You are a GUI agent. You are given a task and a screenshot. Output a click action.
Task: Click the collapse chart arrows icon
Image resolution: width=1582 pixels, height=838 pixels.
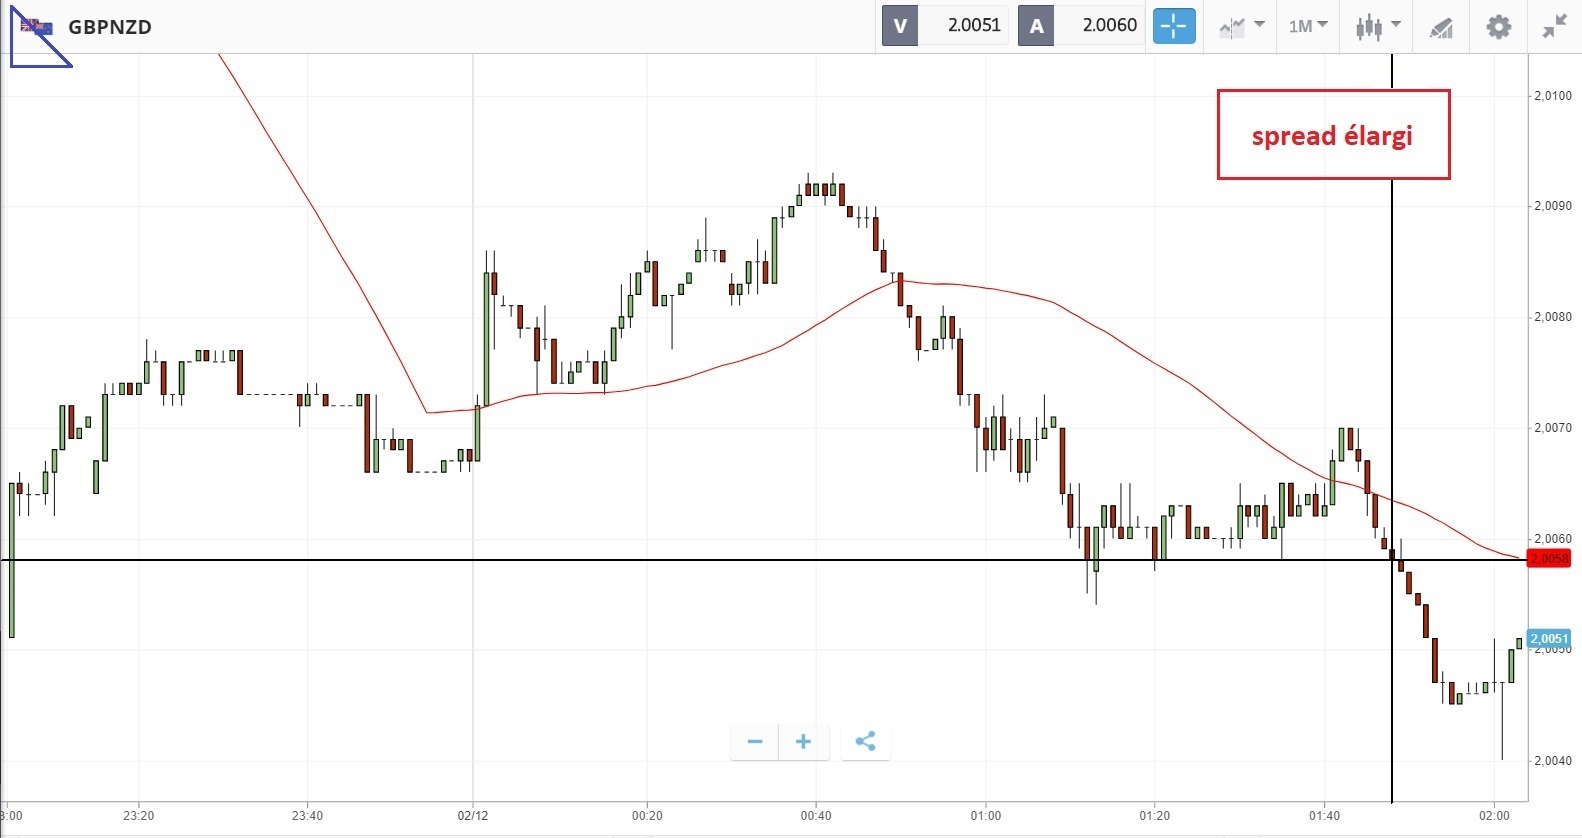point(1554,26)
